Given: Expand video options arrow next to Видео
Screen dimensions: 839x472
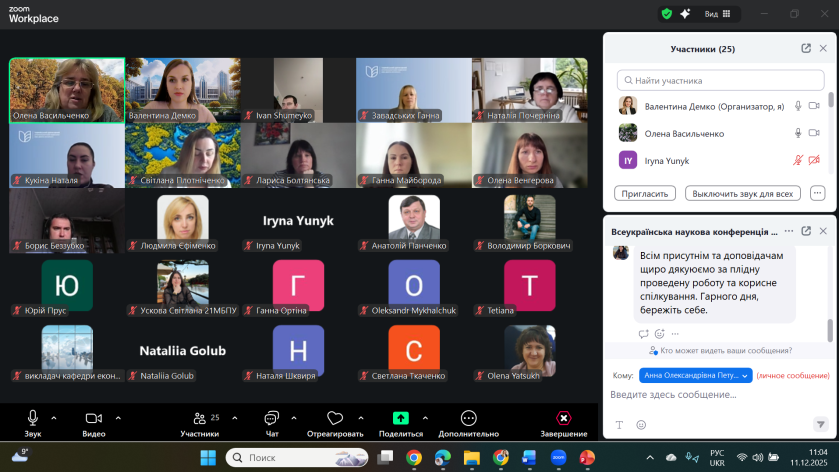Looking at the screenshot, I should (118, 418).
